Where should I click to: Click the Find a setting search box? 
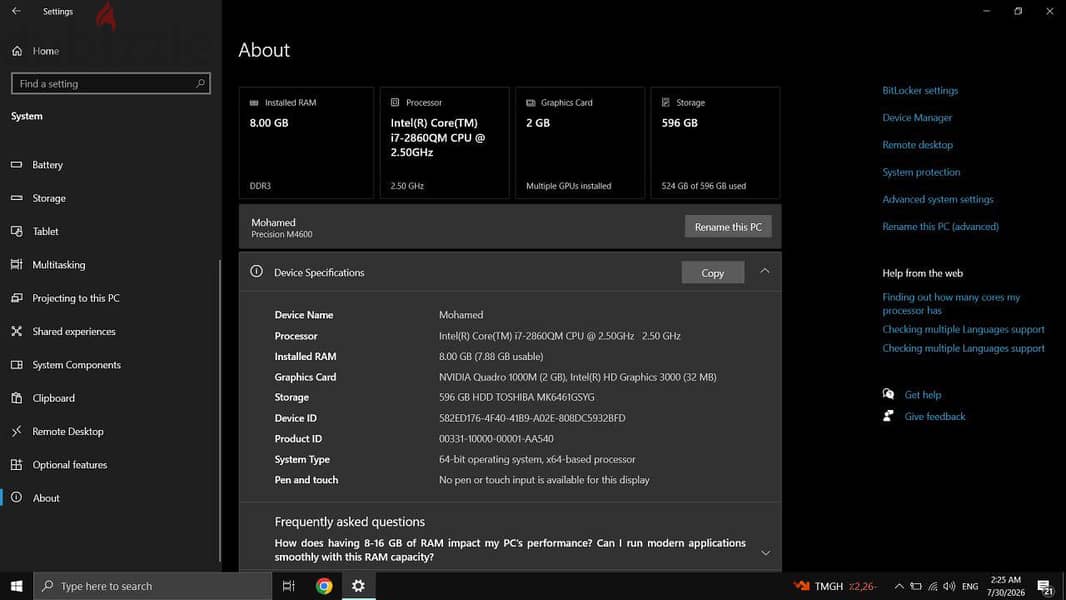click(x=111, y=84)
